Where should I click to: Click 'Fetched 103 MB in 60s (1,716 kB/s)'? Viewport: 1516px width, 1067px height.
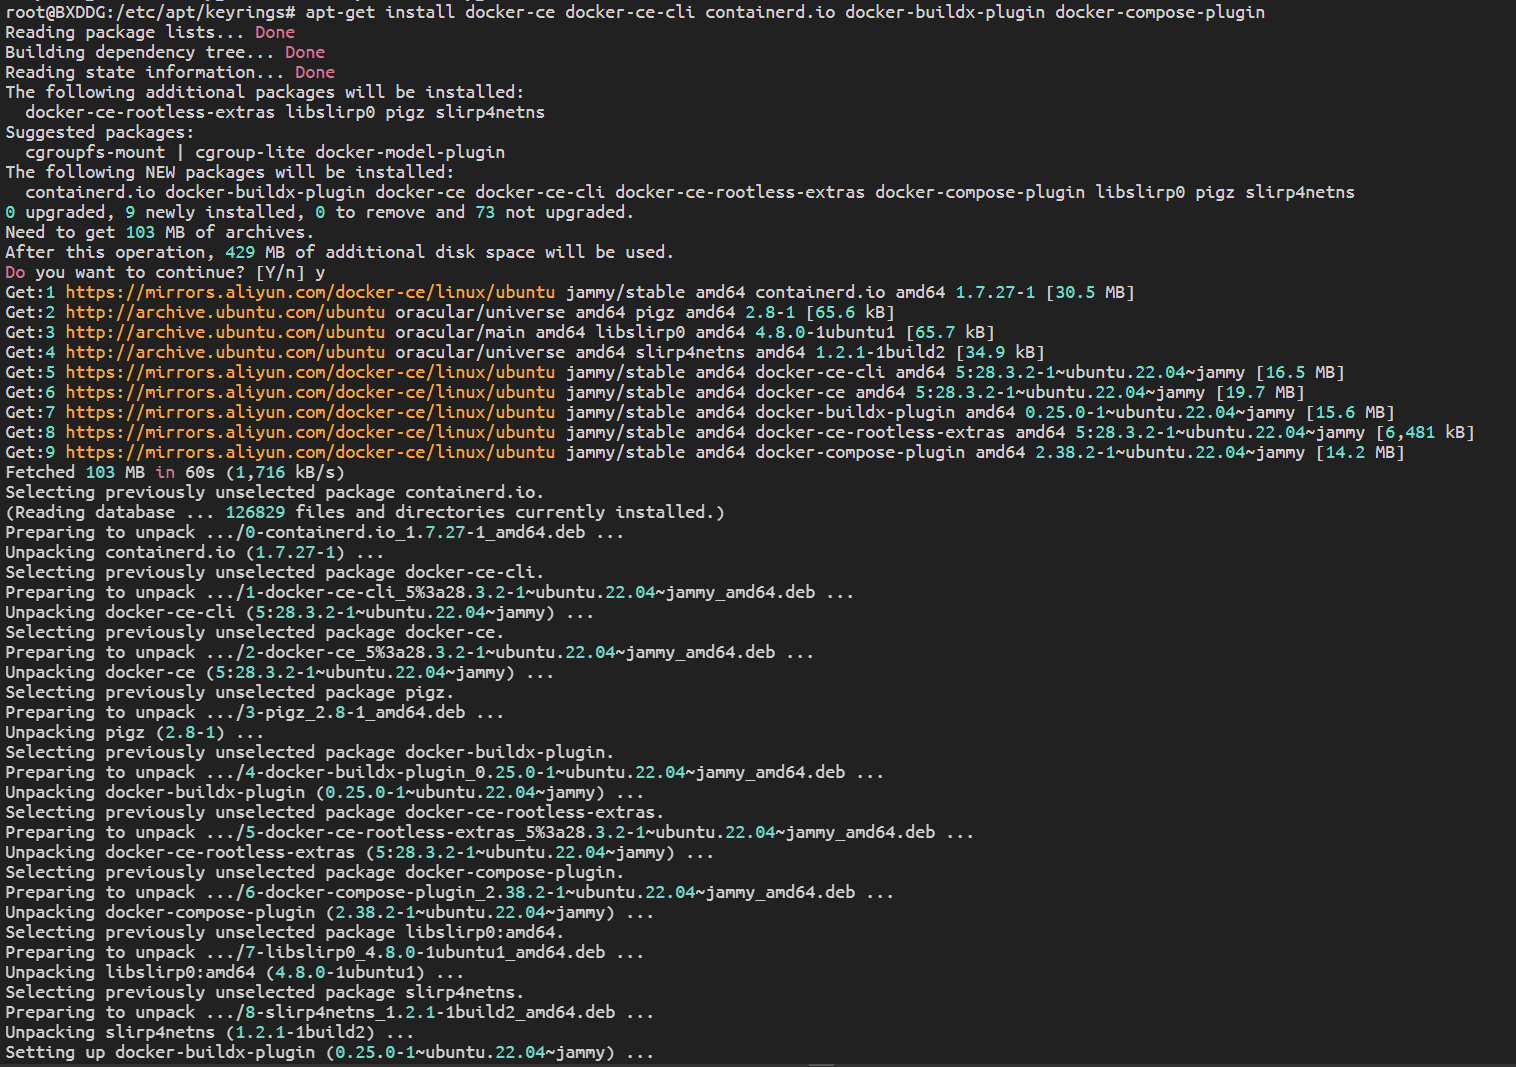[x=175, y=472]
